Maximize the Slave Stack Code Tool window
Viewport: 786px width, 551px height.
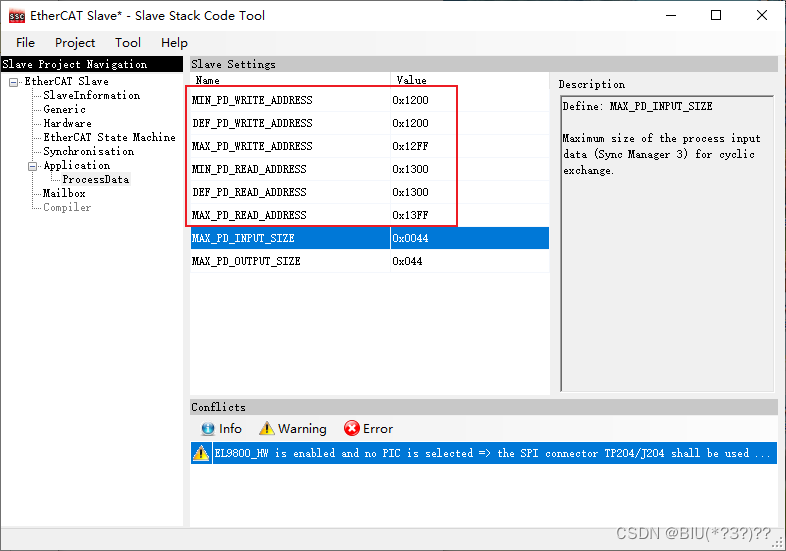(x=716, y=16)
